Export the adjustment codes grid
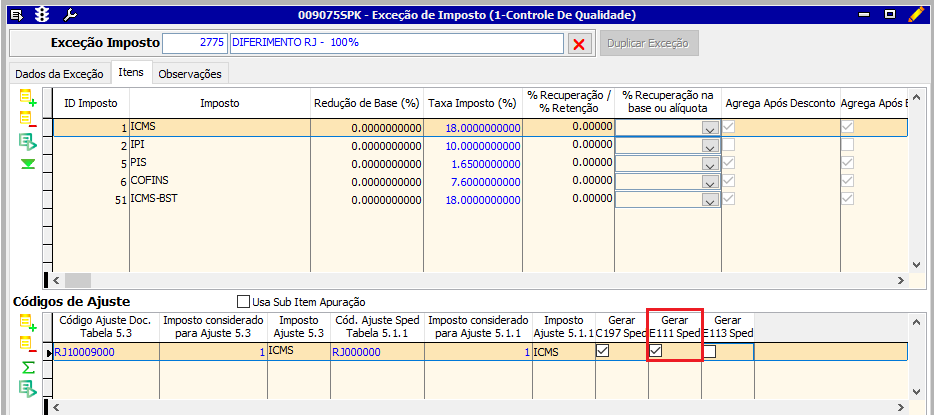This screenshot has width=934, height=415. [x=28, y=389]
